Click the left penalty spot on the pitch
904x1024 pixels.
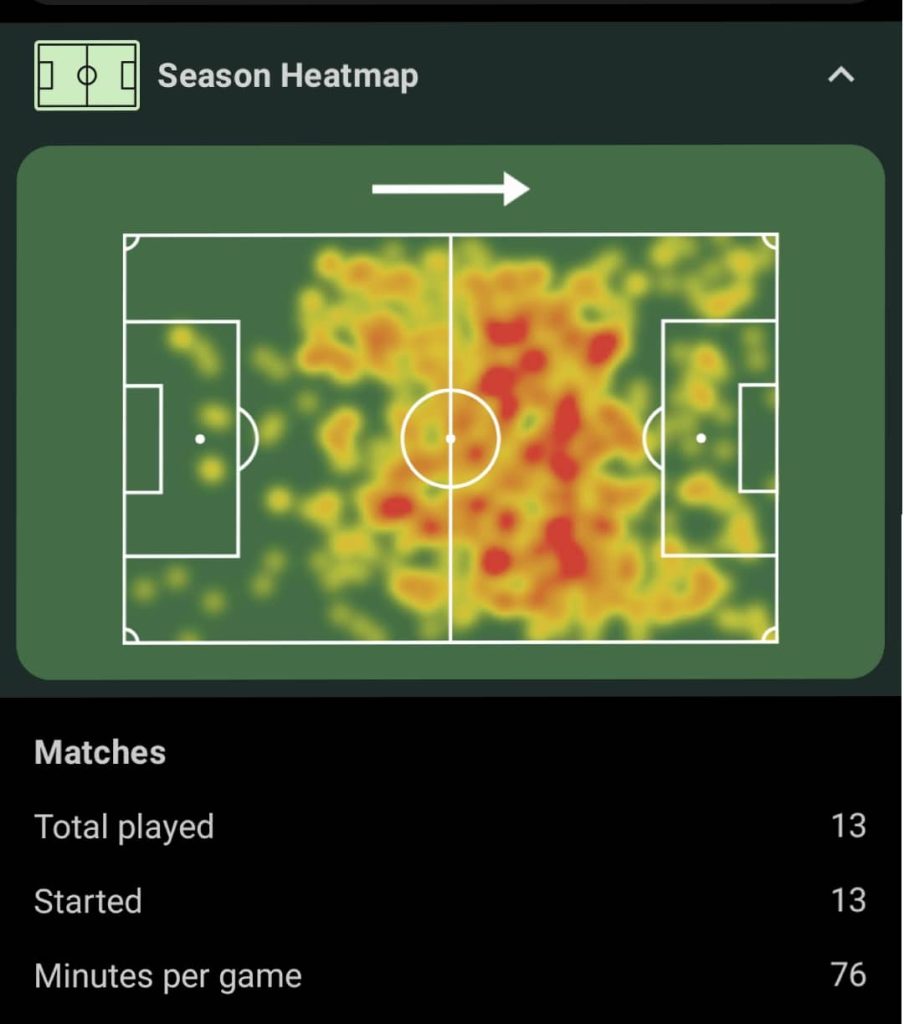(200, 439)
